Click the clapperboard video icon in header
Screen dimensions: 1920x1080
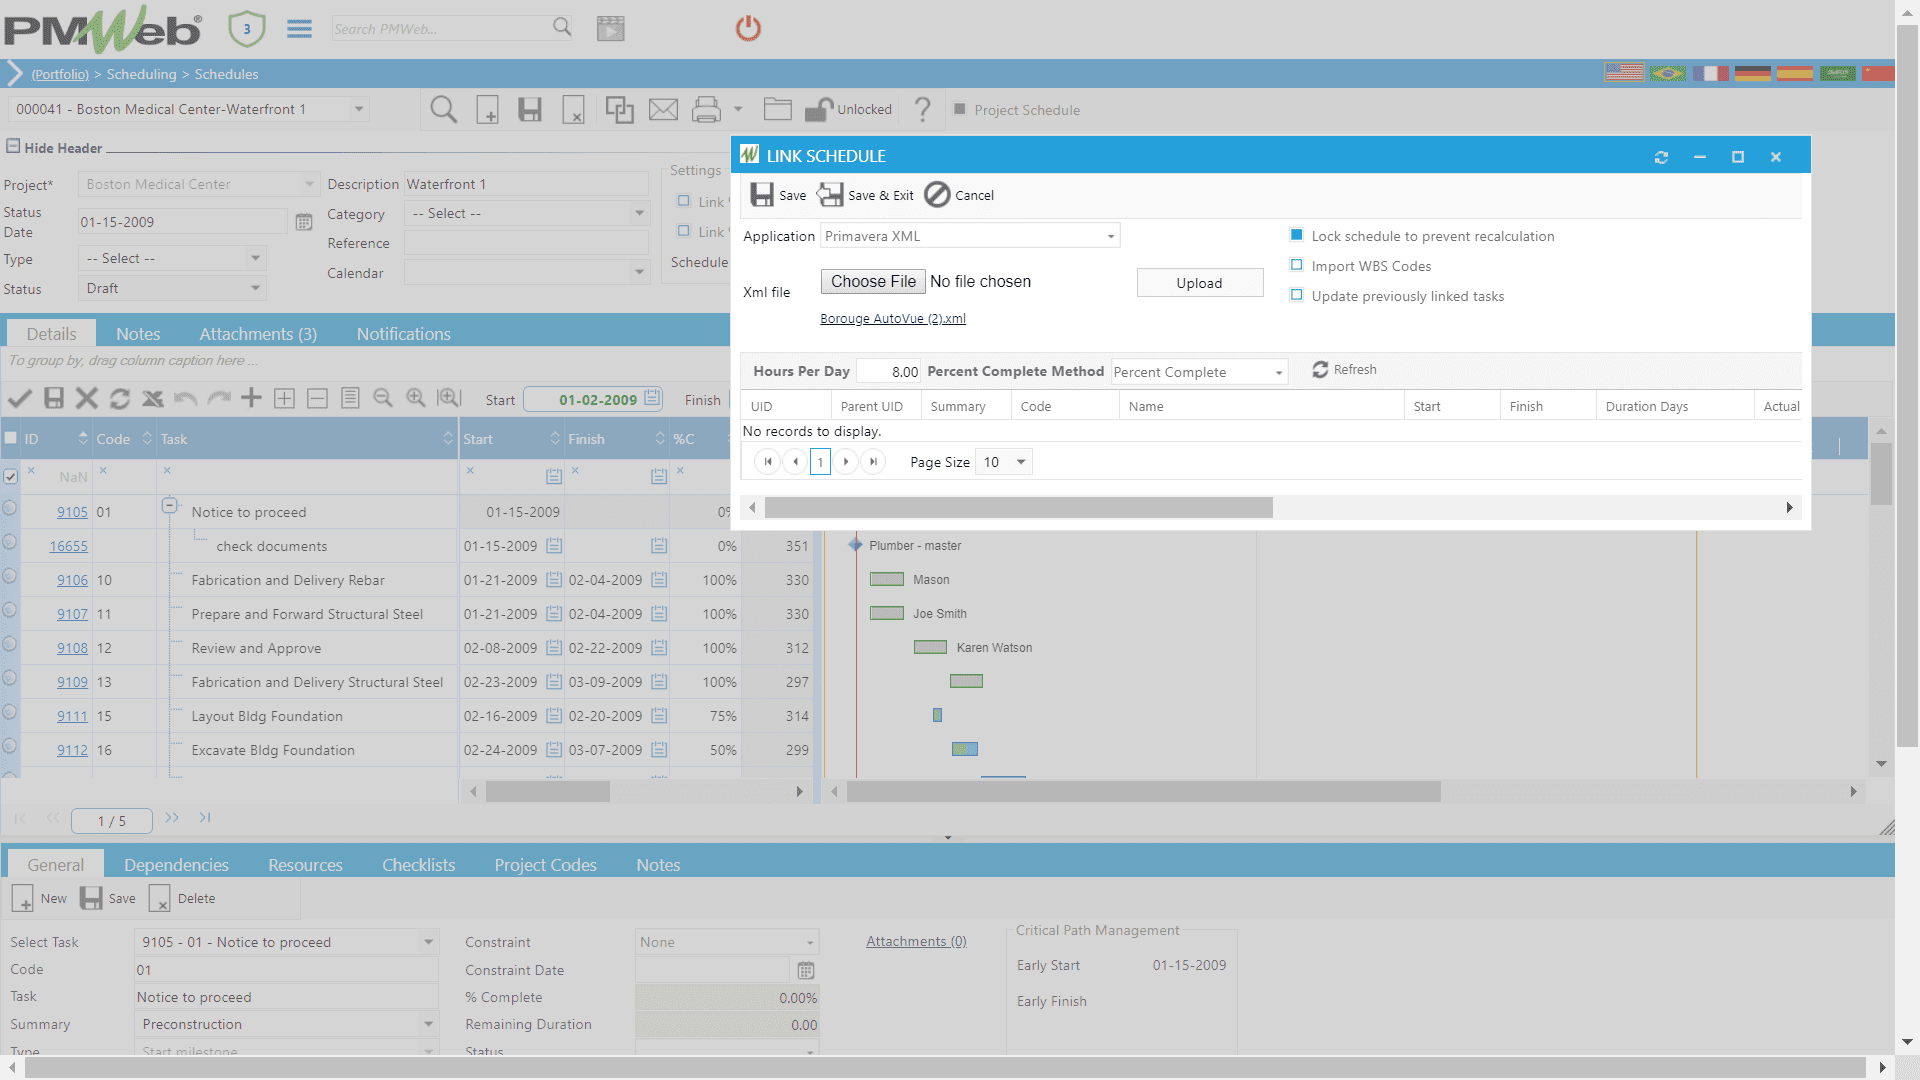pos(610,28)
